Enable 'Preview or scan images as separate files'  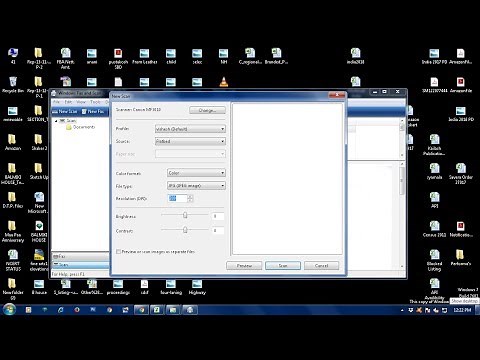pyautogui.click(x=118, y=252)
